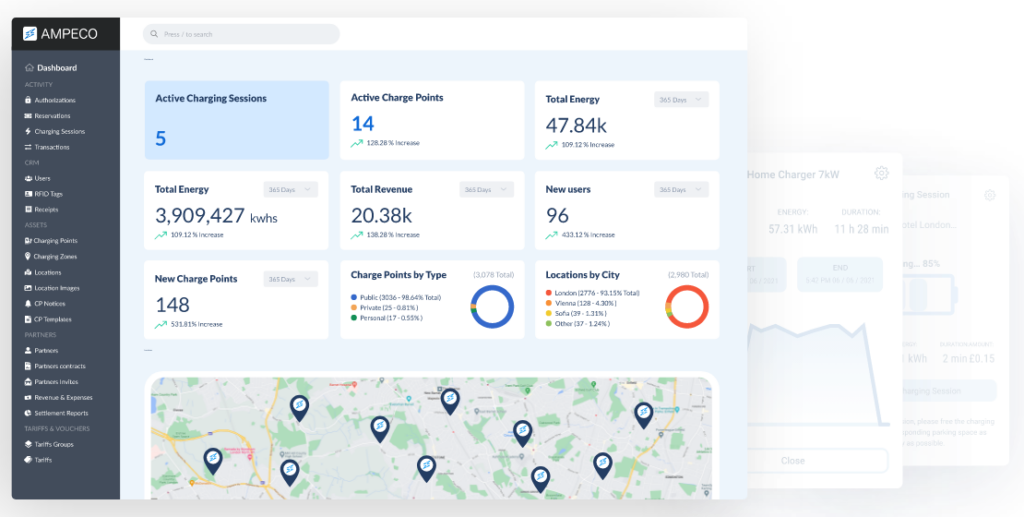Click the trend arrow under New users
Screen dimensions: 1024x517
click(x=552, y=235)
